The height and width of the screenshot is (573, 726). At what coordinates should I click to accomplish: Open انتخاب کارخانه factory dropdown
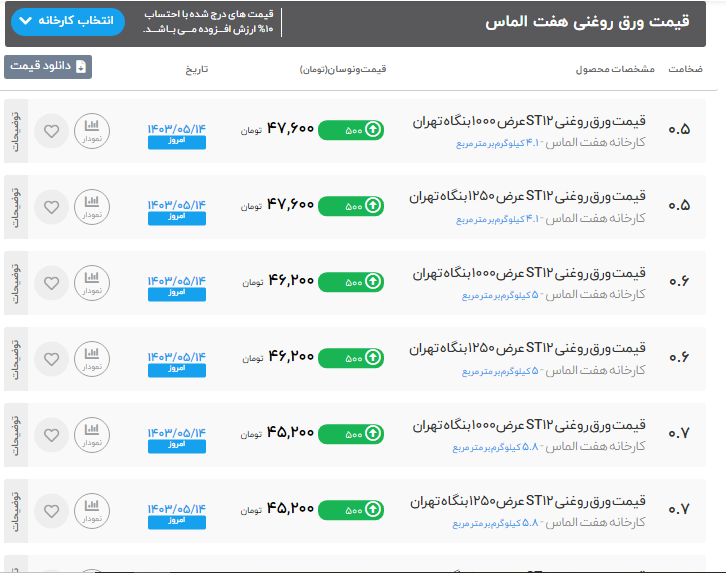click(x=70, y=21)
